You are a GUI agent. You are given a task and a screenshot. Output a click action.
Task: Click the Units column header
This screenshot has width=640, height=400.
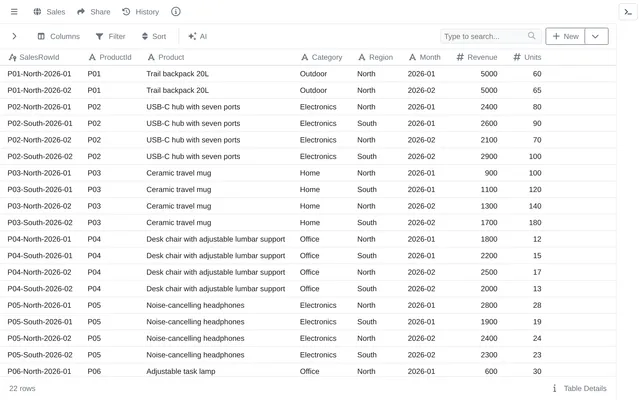click(x=527, y=57)
